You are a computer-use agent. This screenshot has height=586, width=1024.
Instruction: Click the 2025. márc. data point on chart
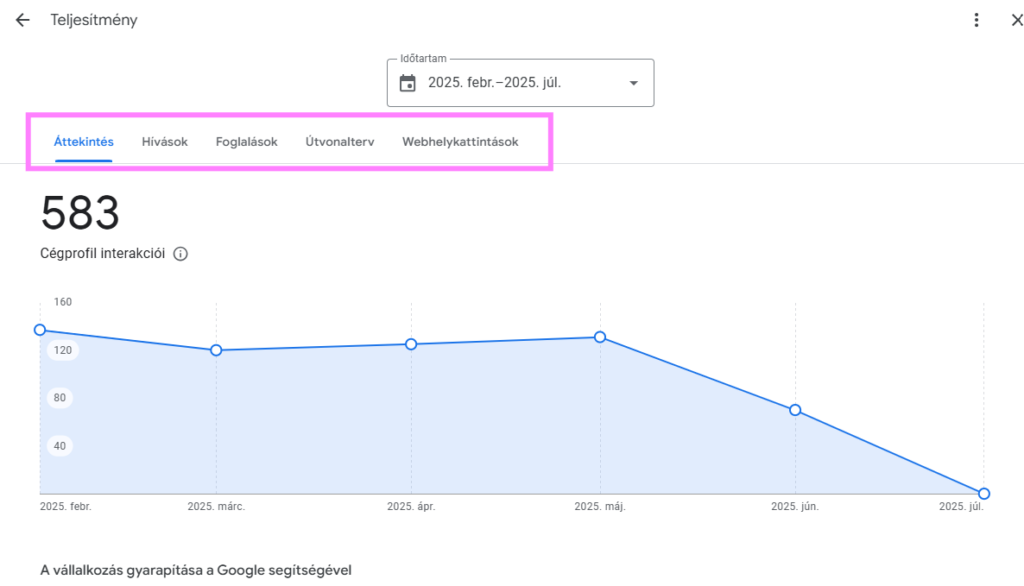[216, 350]
